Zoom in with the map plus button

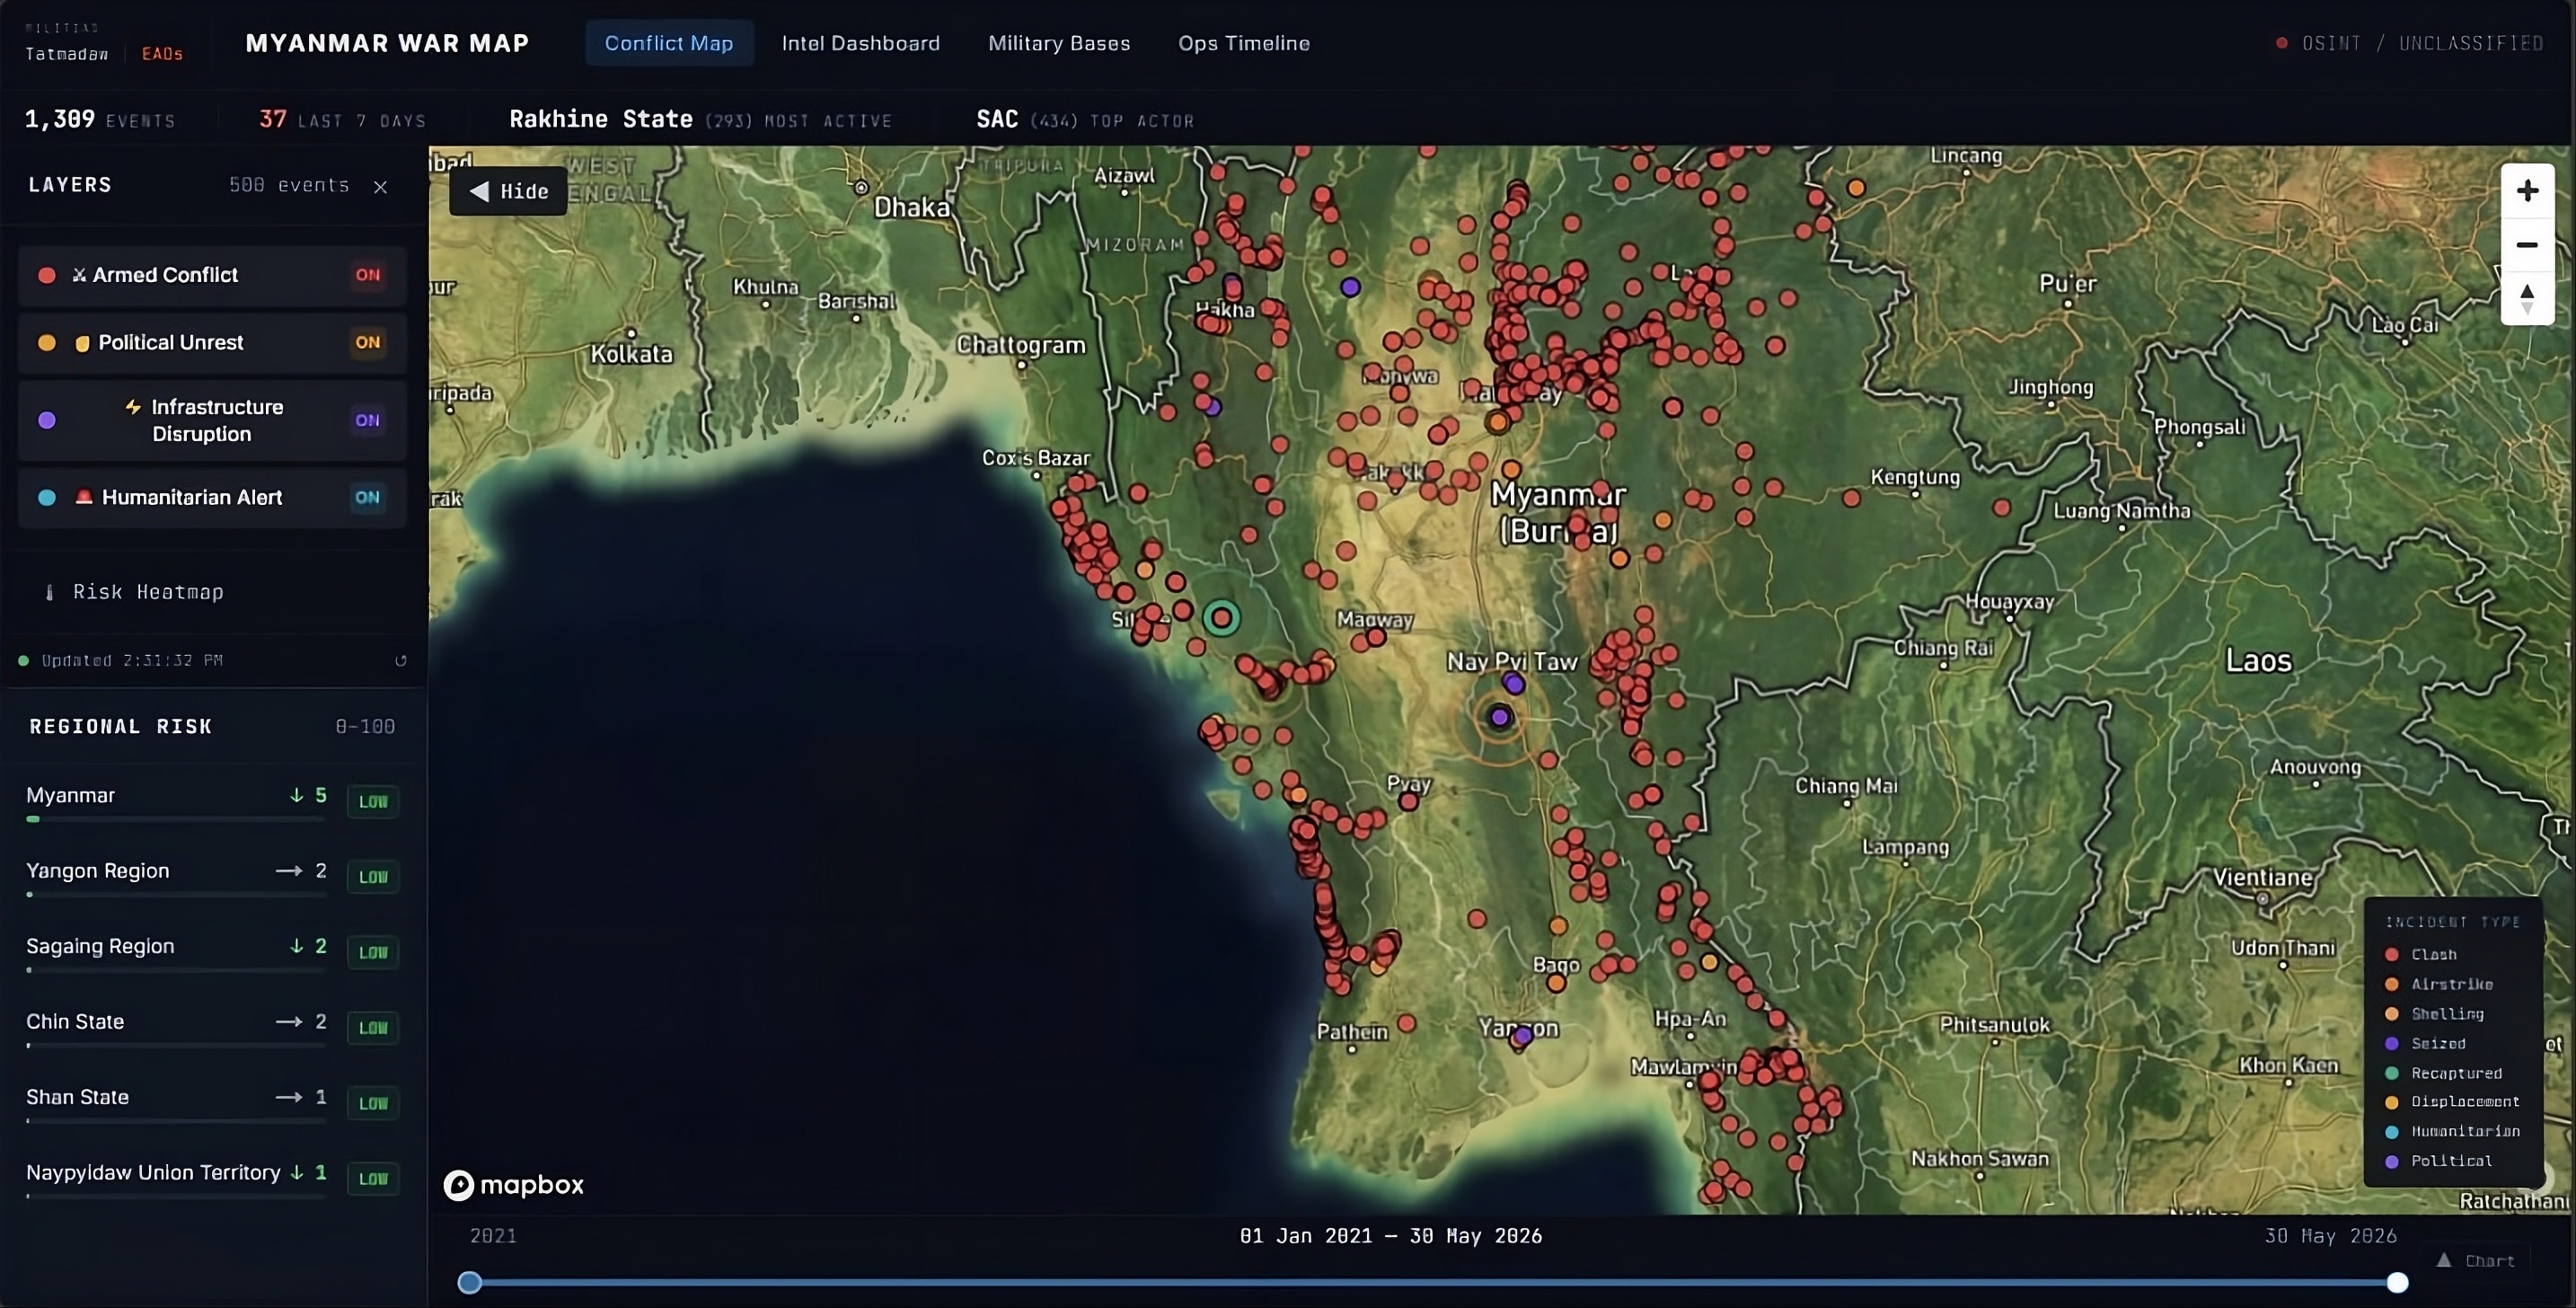2527,191
